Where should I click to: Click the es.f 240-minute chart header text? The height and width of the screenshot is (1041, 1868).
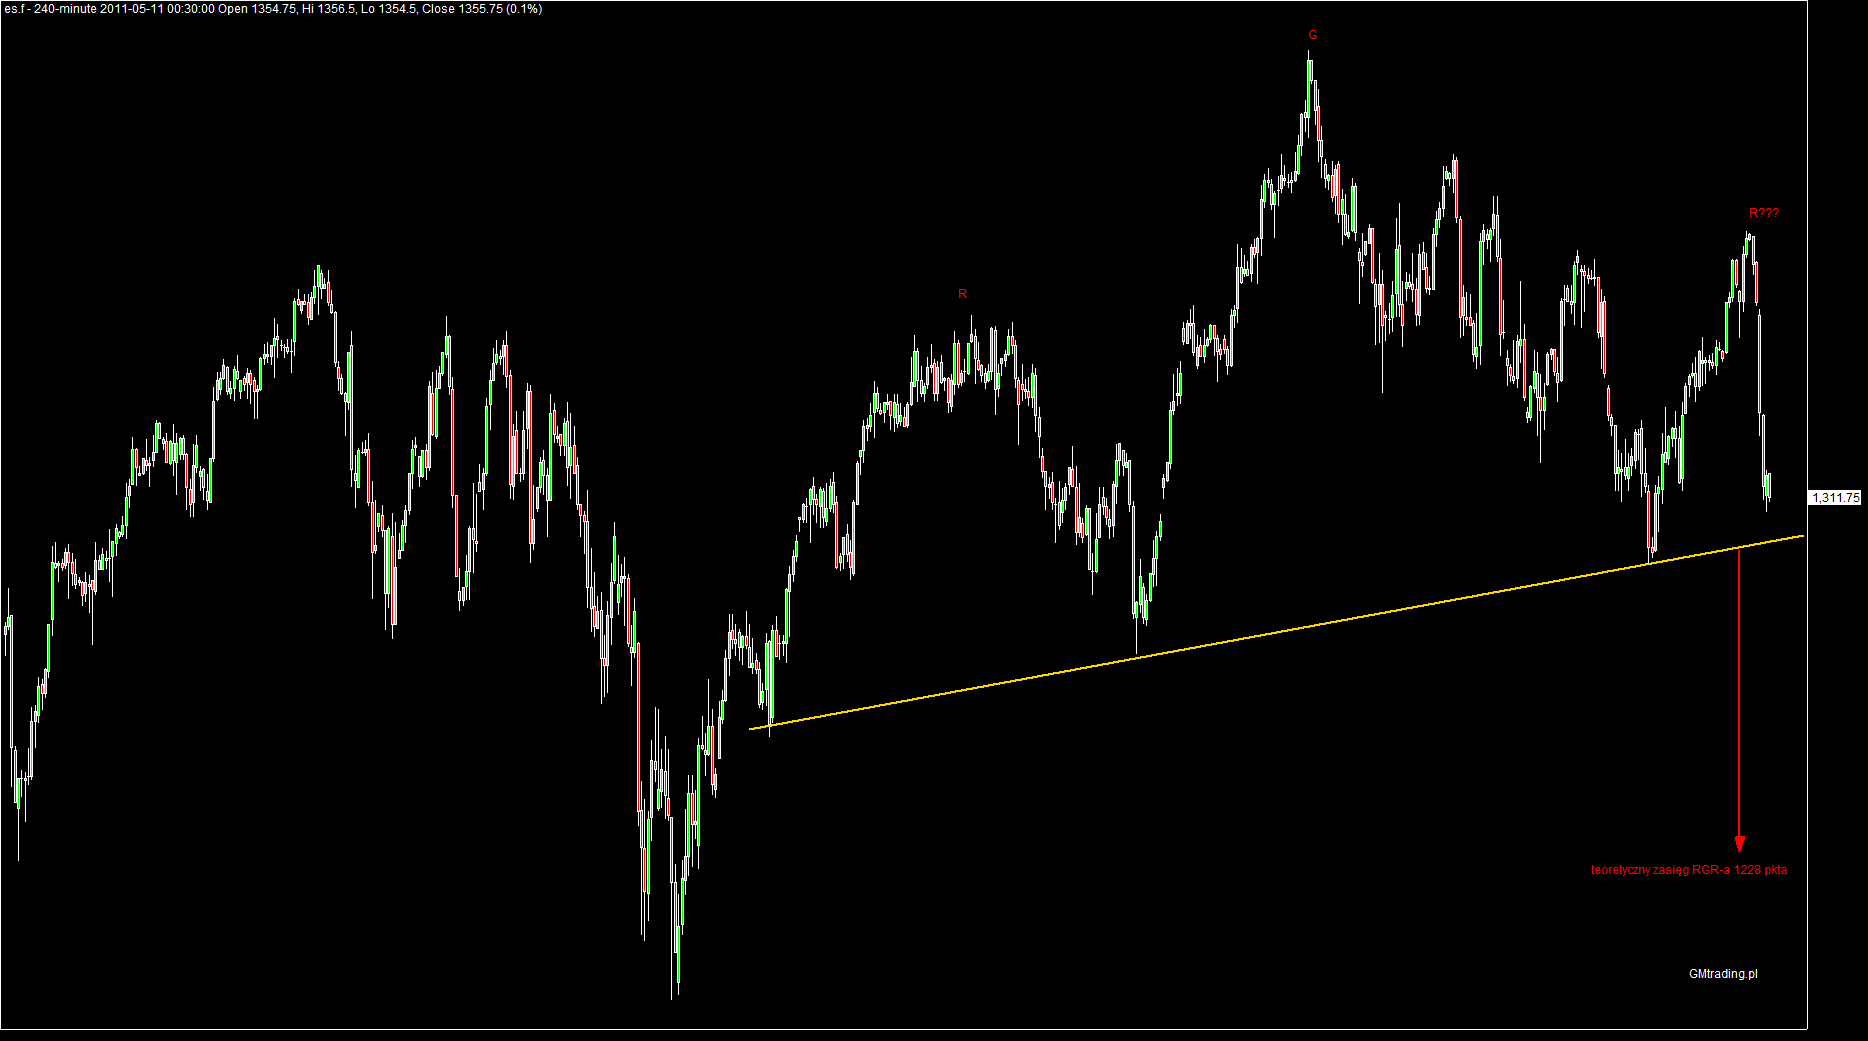click(273, 9)
